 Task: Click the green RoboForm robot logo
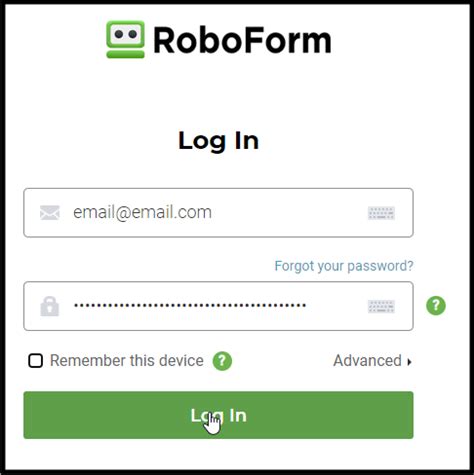click(x=125, y=39)
